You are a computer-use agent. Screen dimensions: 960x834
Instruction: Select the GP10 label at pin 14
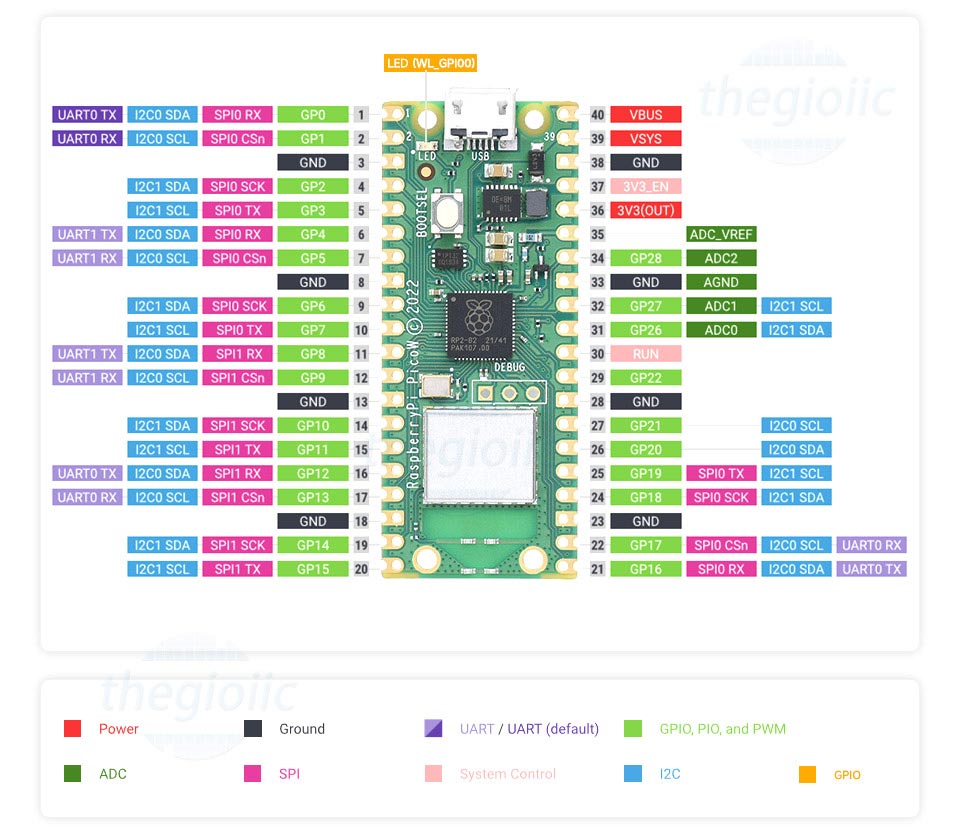pos(313,425)
